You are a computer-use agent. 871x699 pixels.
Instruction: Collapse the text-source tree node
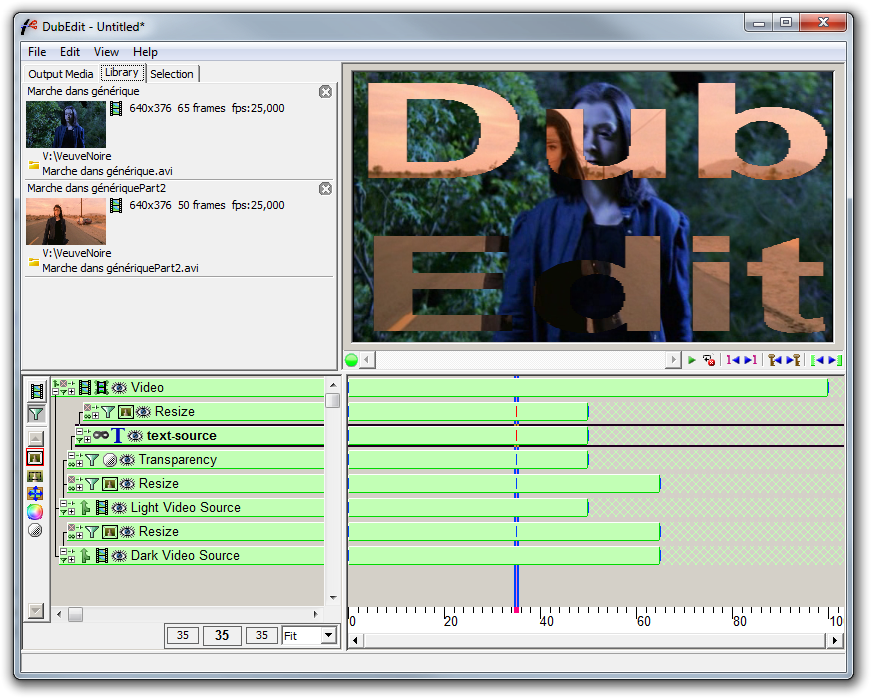click(x=79, y=432)
